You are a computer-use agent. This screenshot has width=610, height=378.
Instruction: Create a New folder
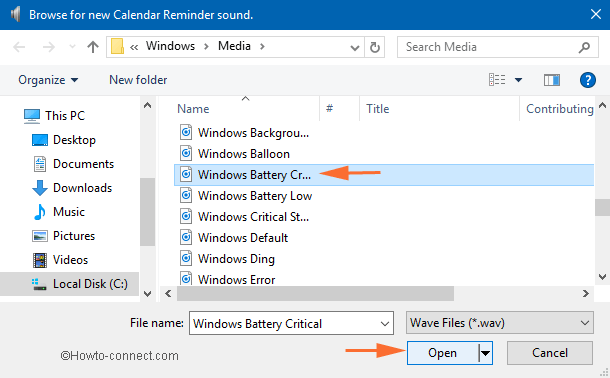click(138, 80)
